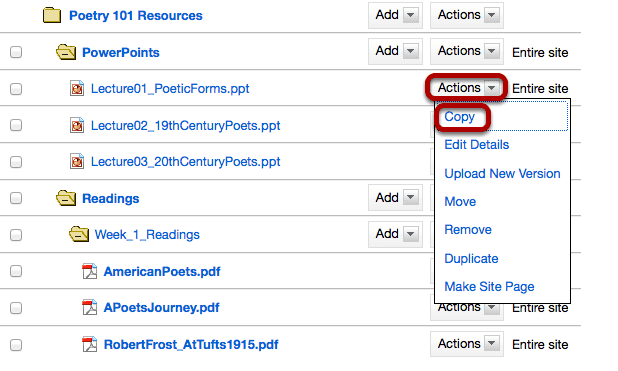Open the Add dropdown for PowerPoints folder

point(395,51)
